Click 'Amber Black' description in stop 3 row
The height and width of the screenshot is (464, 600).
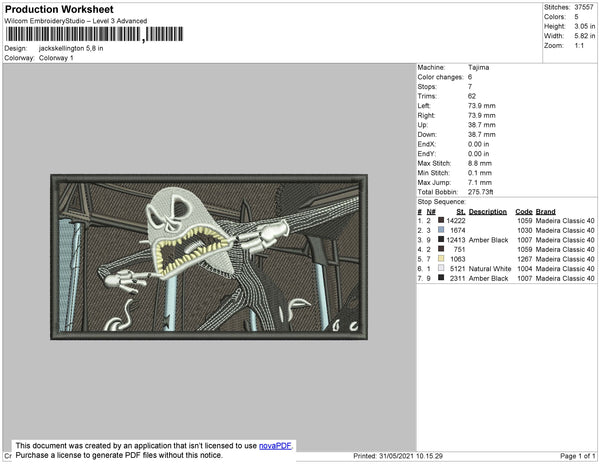[x=488, y=240]
